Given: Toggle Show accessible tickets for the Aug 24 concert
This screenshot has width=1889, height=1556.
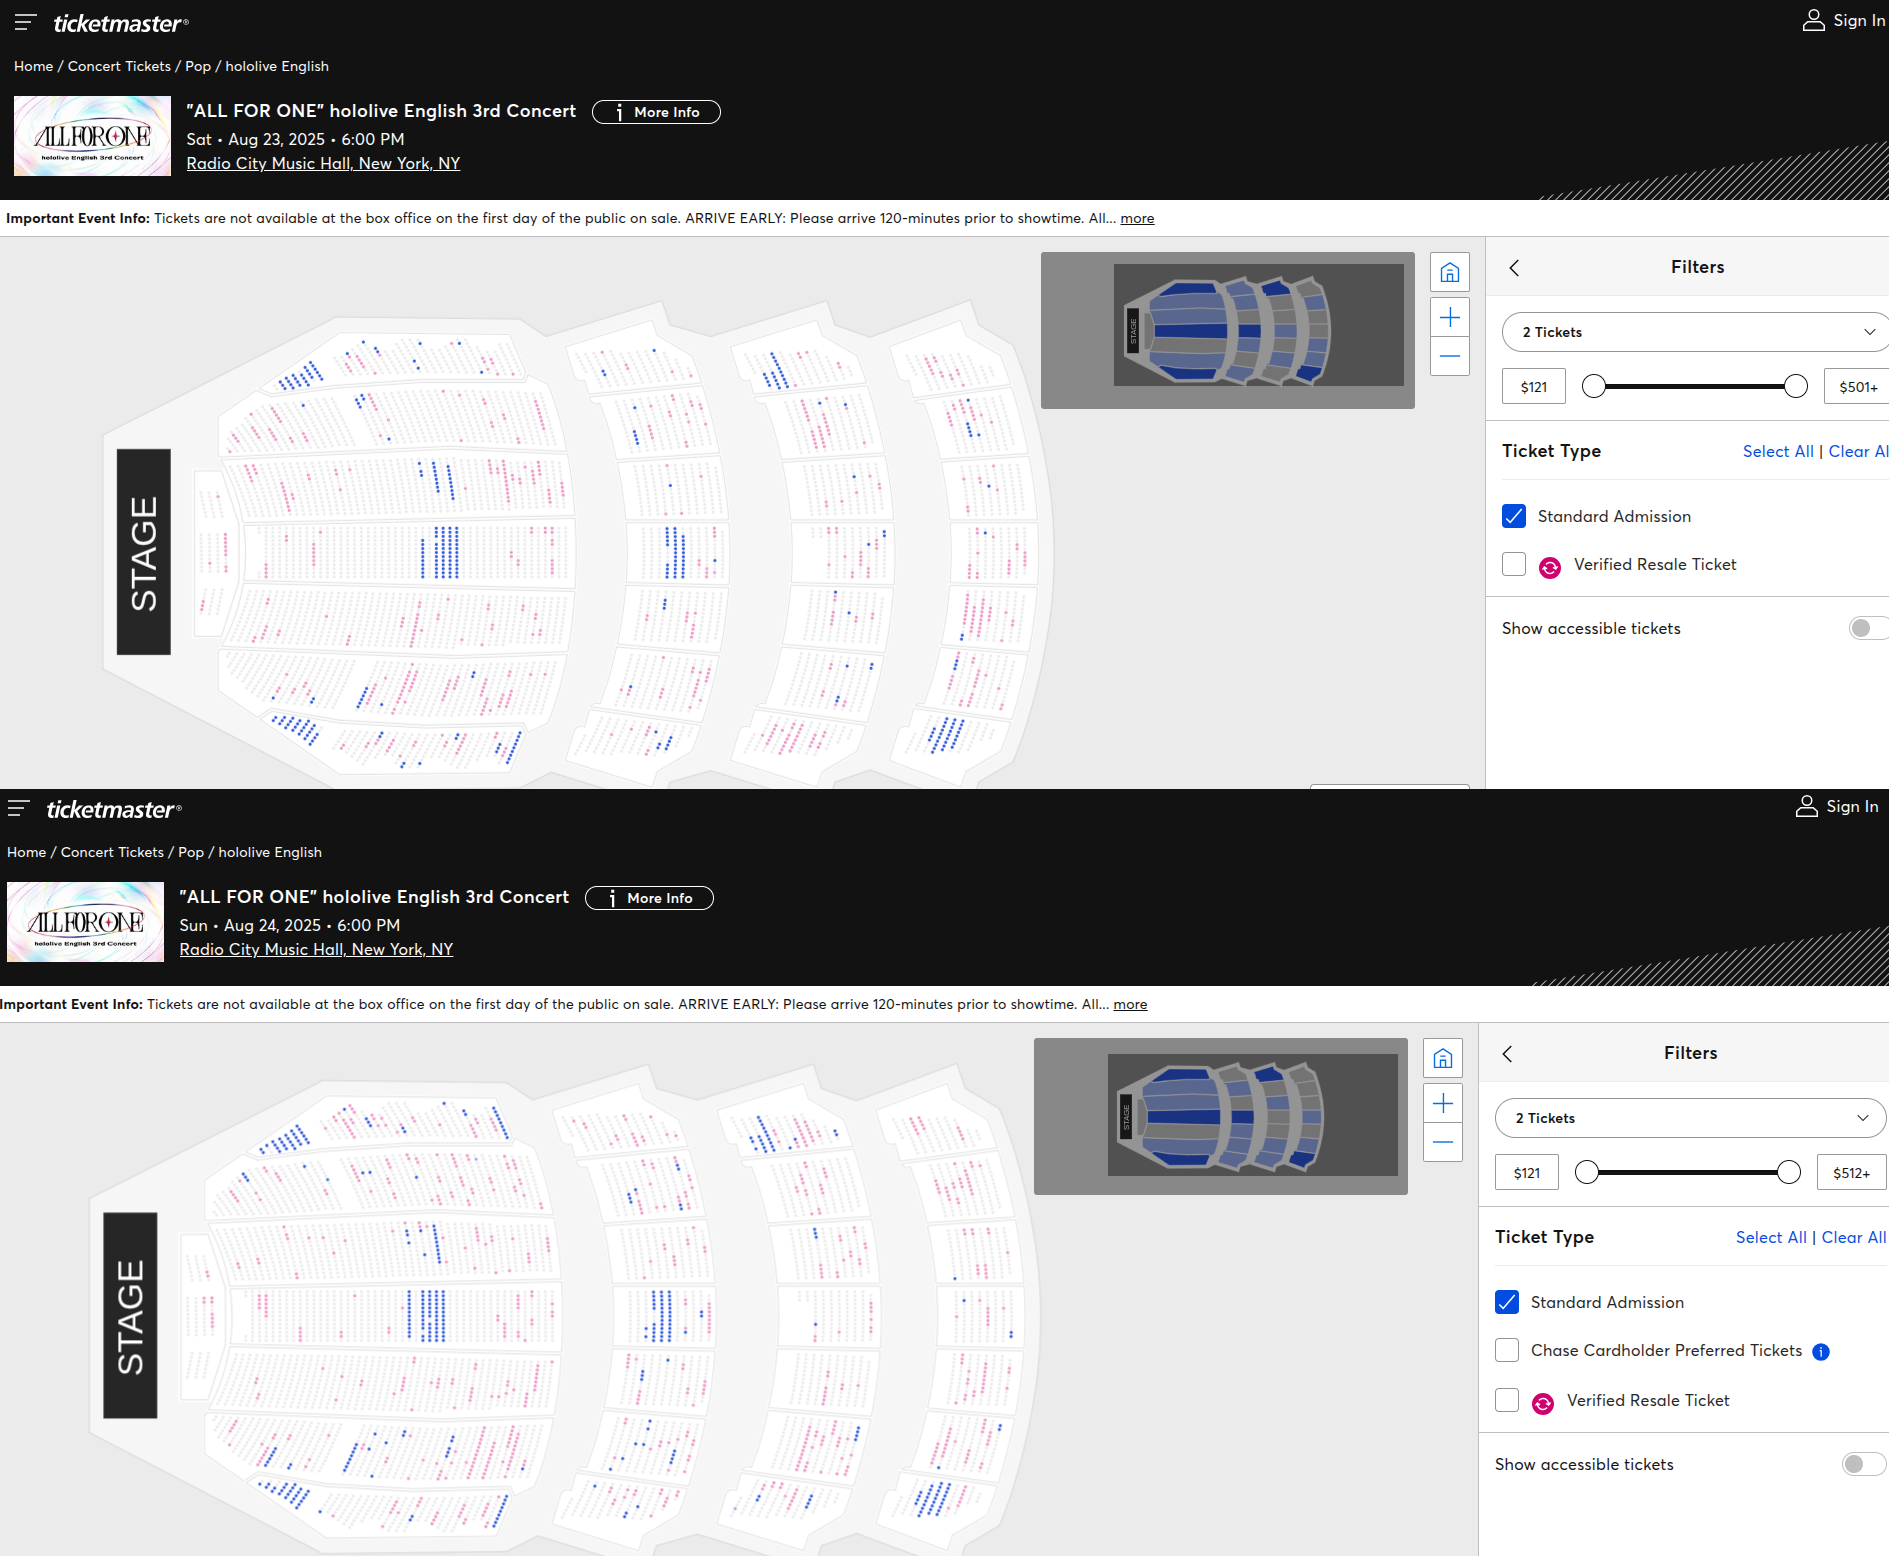Looking at the screenshot, I should 1862,1464.
